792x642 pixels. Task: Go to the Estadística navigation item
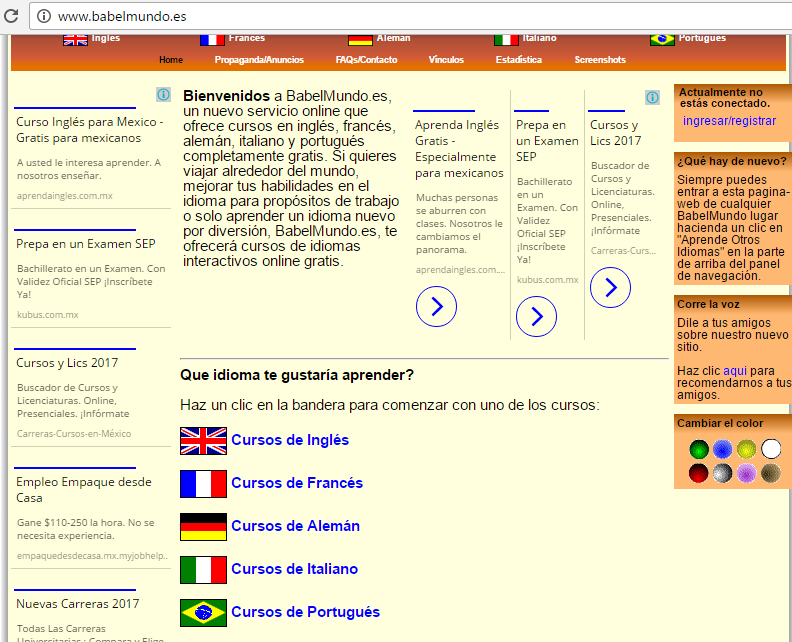coord(518,60)
